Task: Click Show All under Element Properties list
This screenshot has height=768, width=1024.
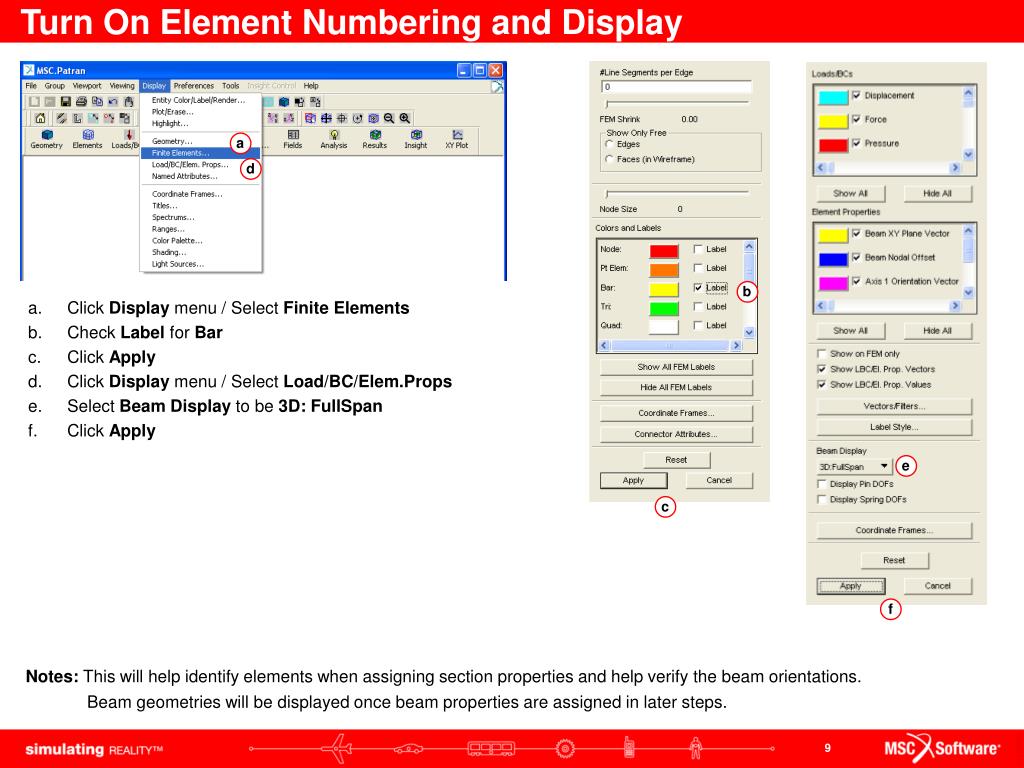Action: click(x=850, y=330)
